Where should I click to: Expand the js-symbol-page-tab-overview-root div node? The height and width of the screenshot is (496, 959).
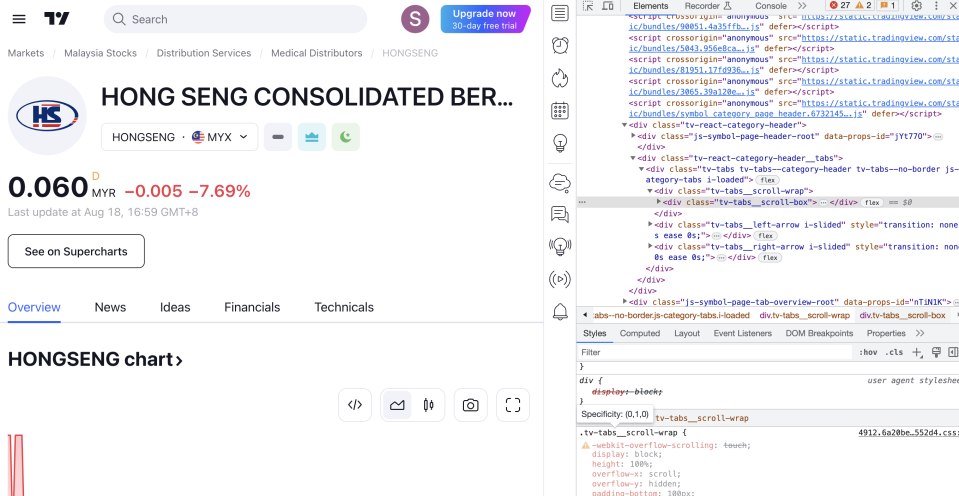pyautogui.click(x=624, y=302)
